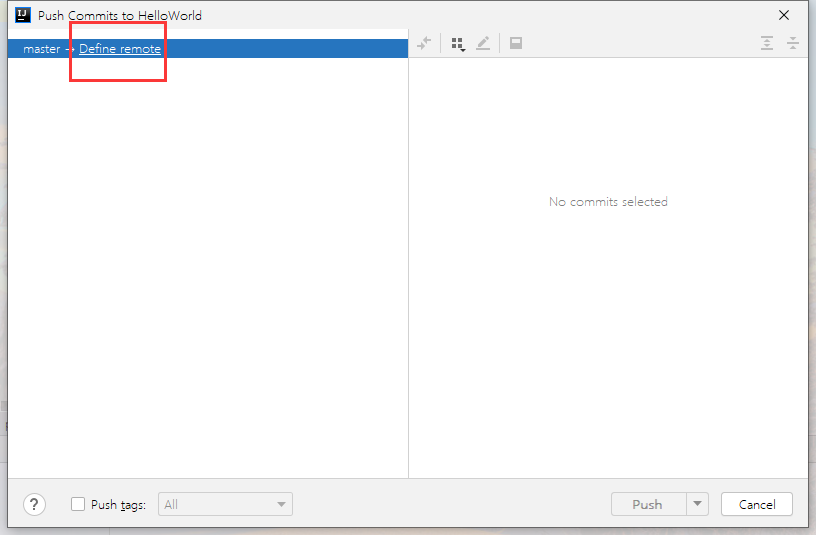This screenshot has height=535, width=816.
Task: Click the Edit pencil toolbar icon
Action: [483, 43]
